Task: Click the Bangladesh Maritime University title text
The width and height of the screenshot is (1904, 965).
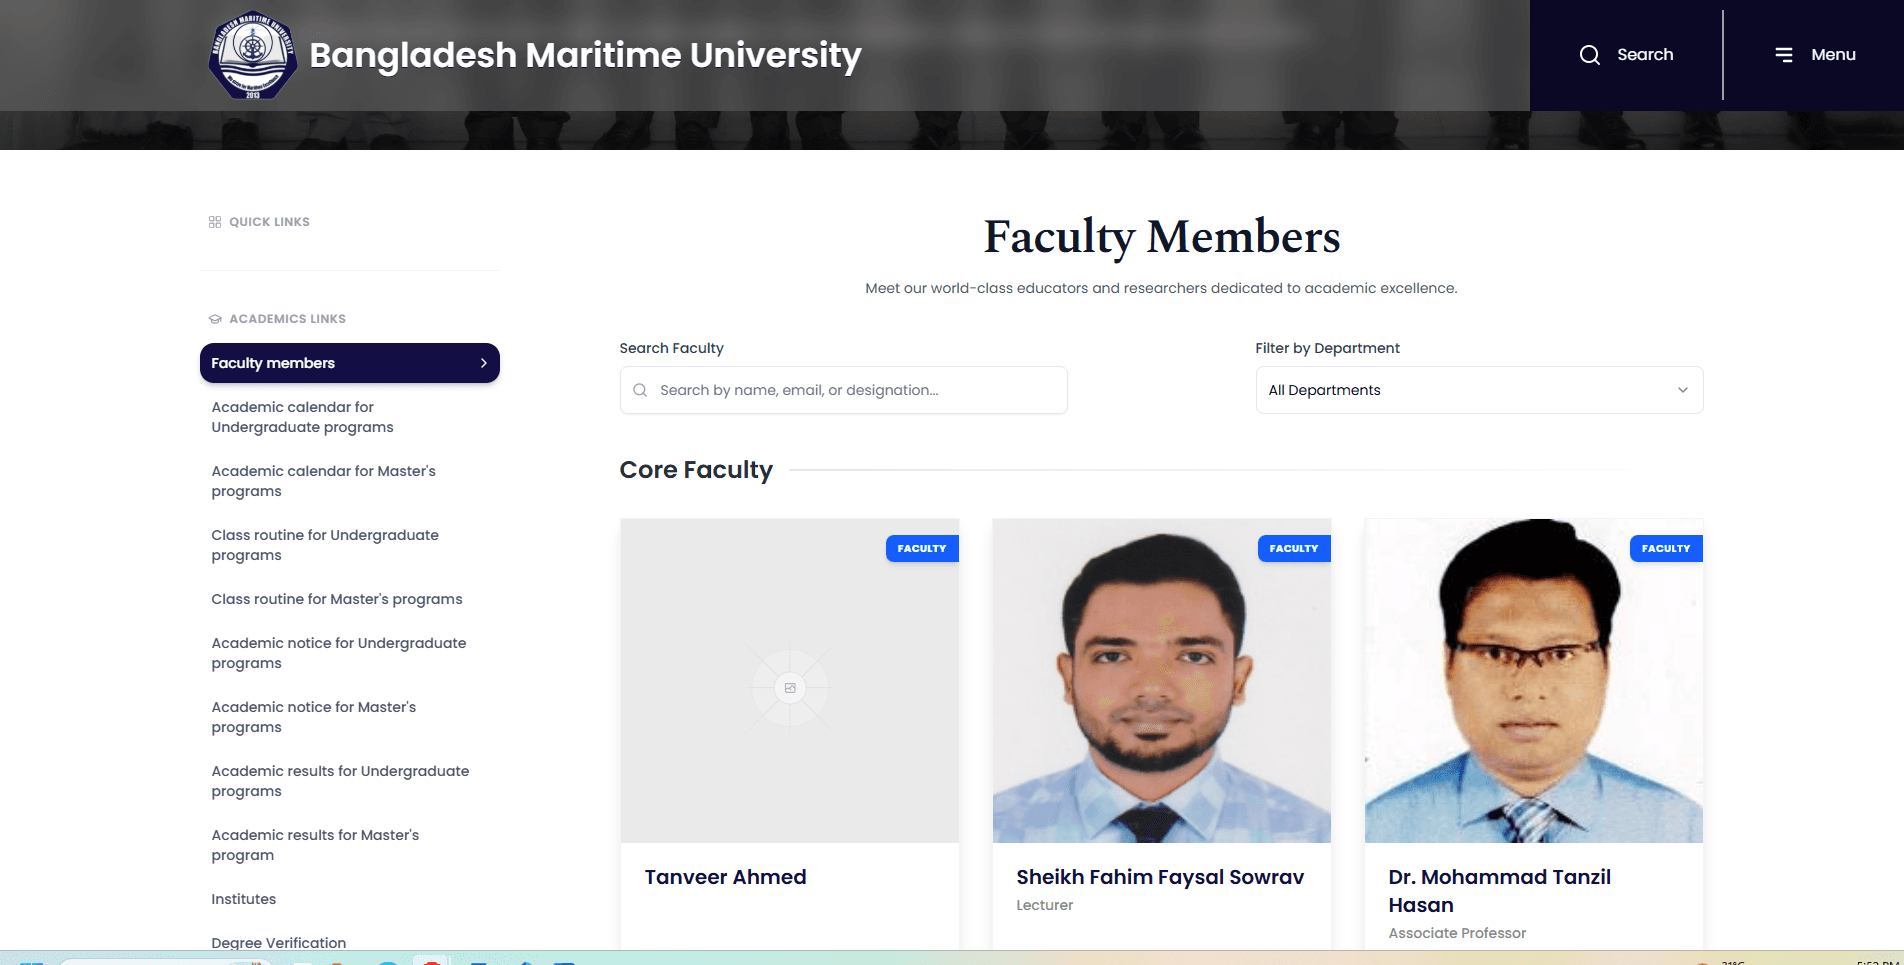Action: (585, 55)
